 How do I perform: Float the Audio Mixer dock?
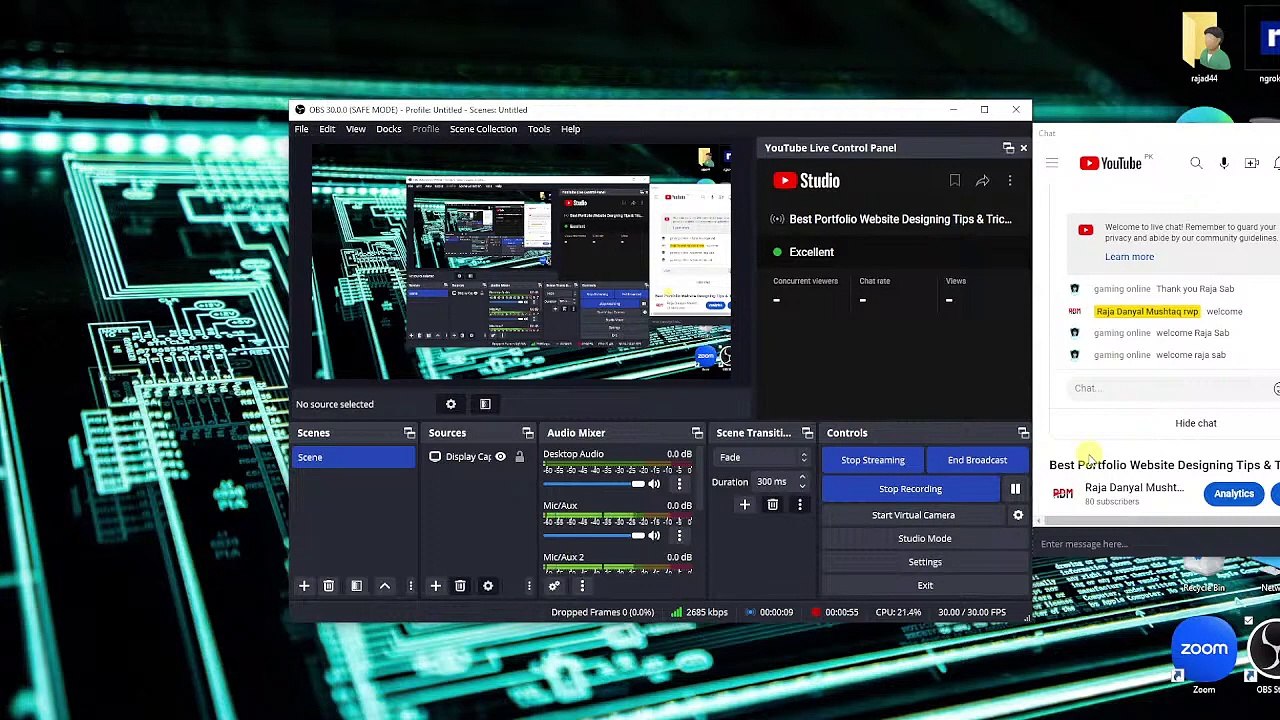[x=697, y=433]
